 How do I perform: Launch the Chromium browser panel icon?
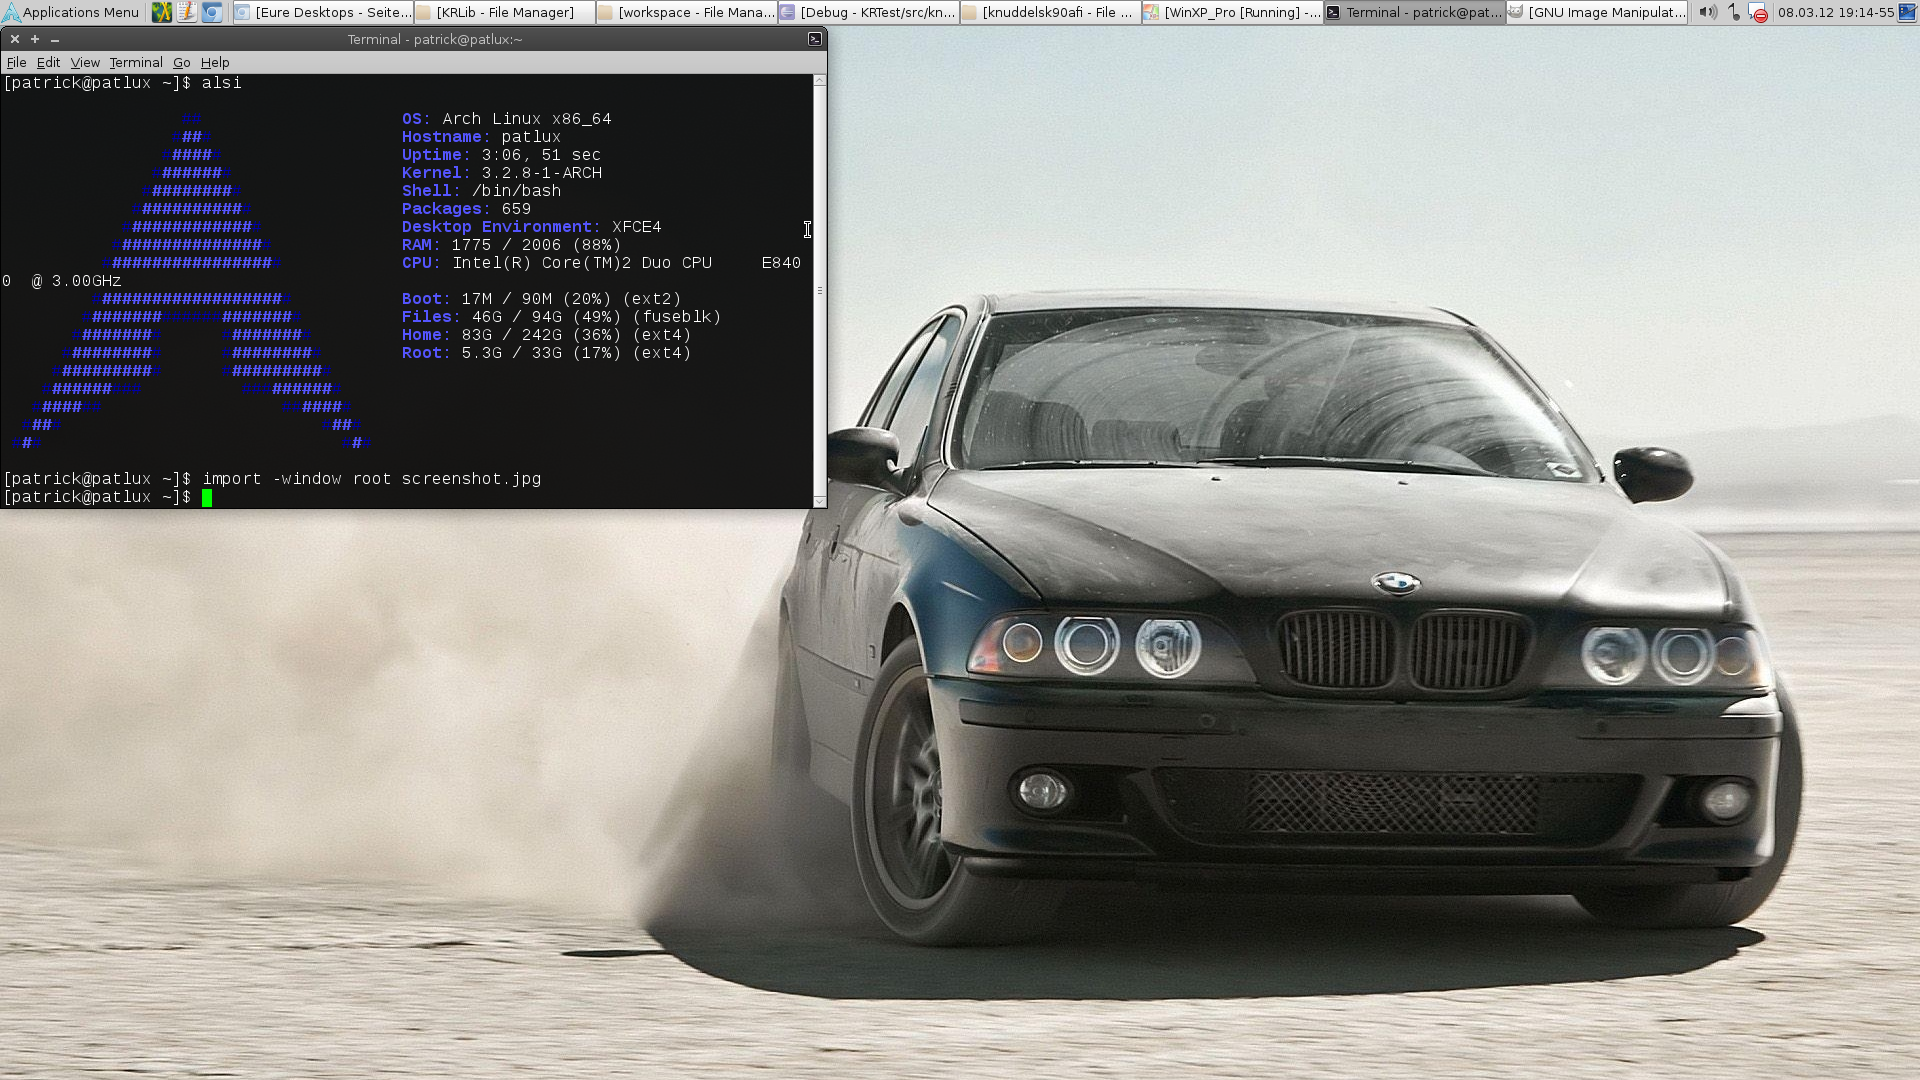(x=212, y=12)
